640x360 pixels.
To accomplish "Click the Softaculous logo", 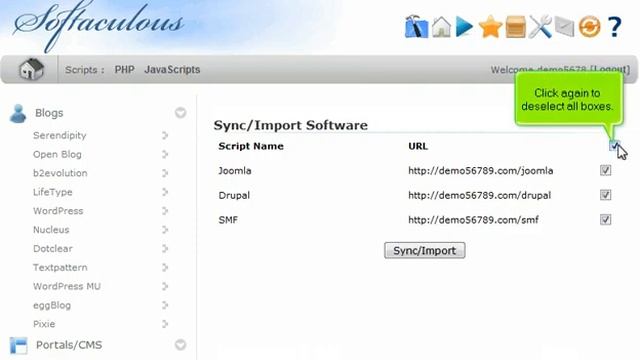I will 98,24.
